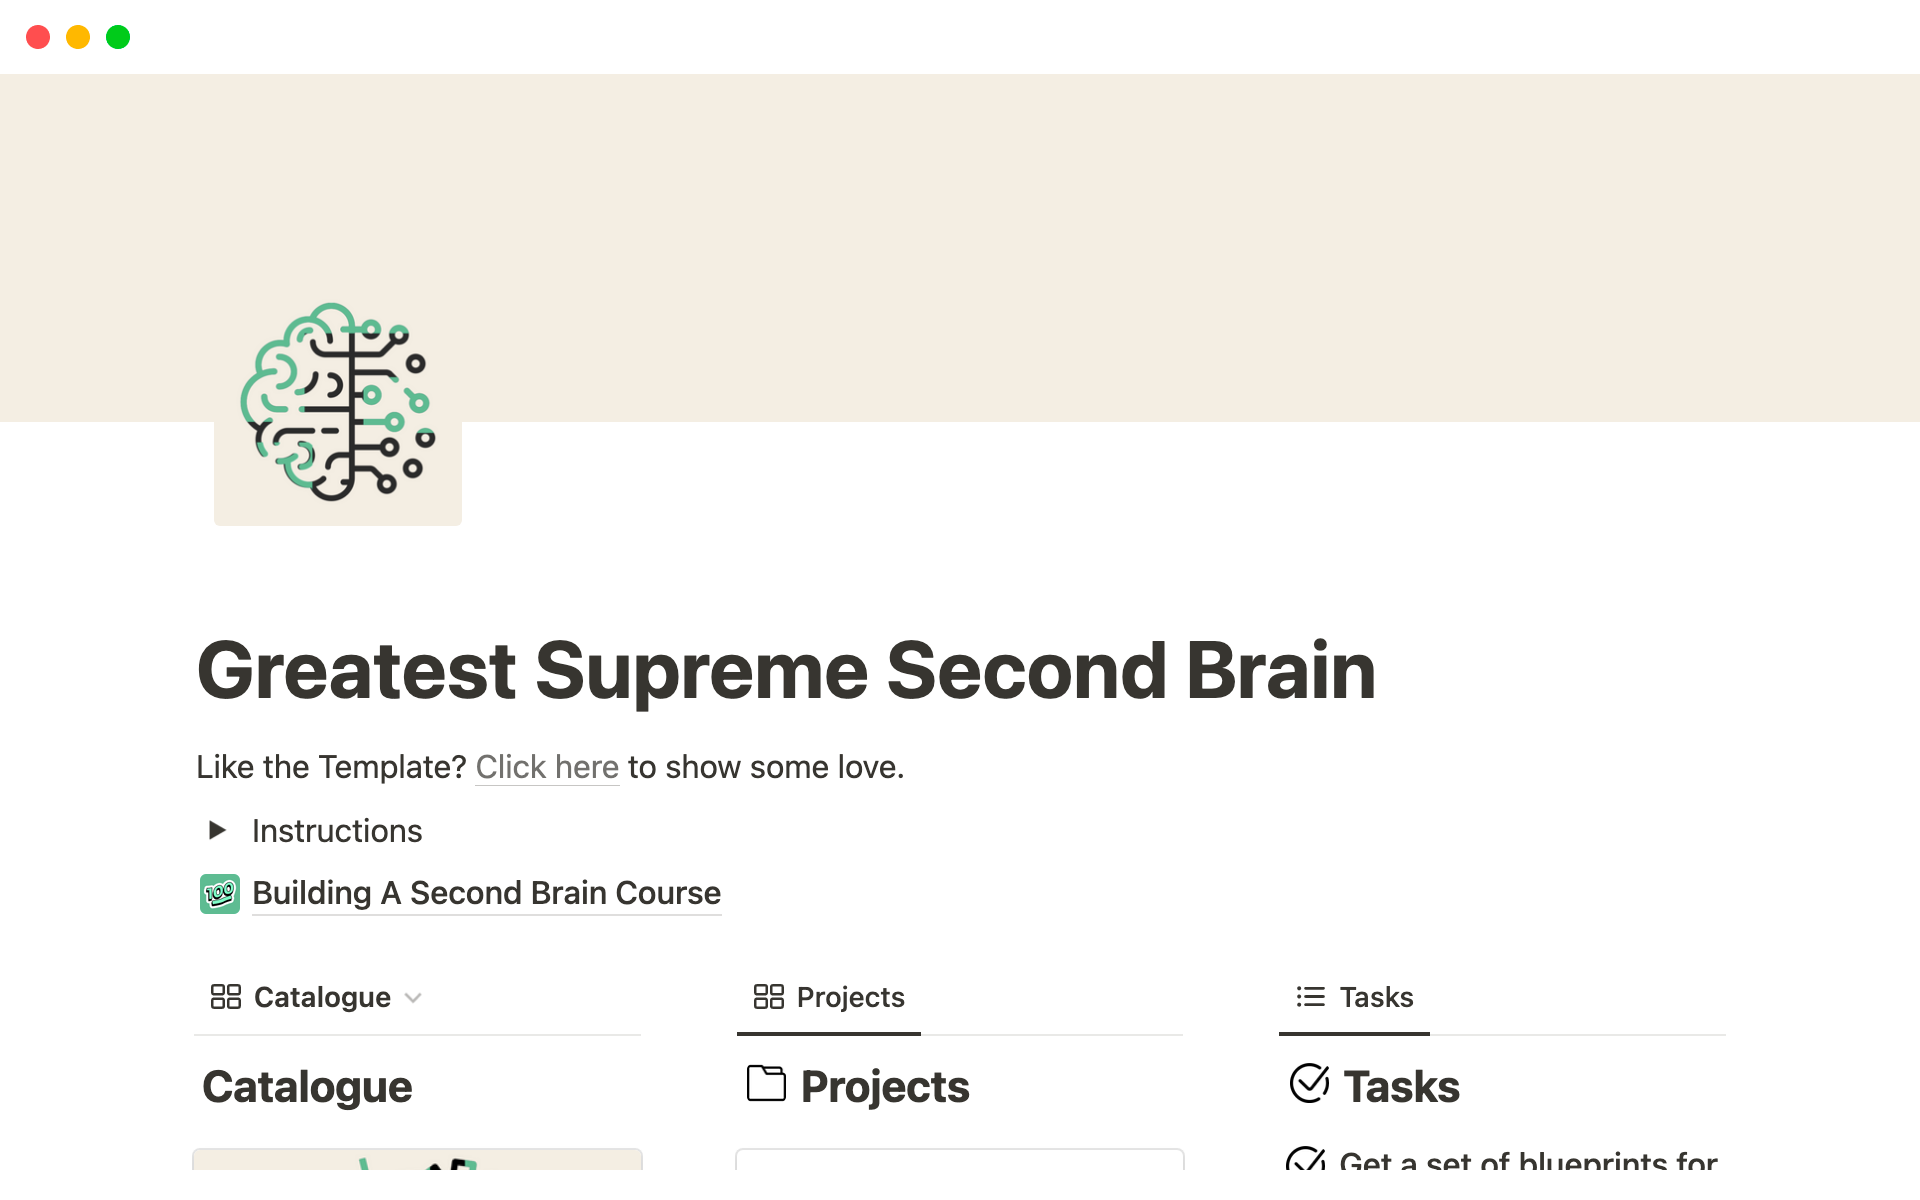Check off the blueprints task circle

pyautogui.click(x=1305, y=1160)
